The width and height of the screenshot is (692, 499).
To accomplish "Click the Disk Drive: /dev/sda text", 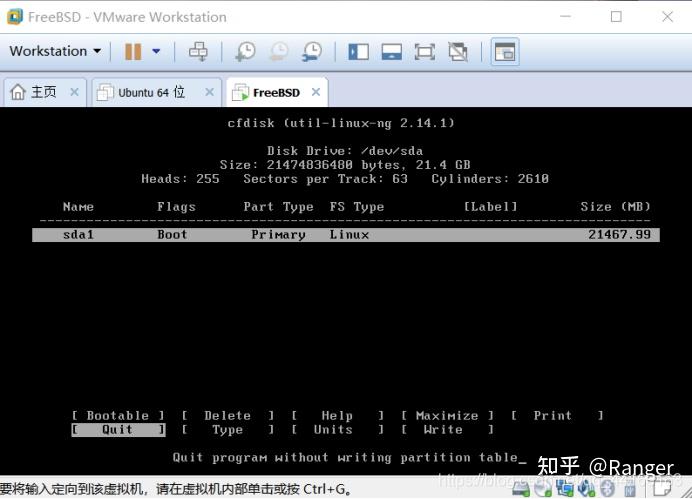I will pos(345,151).
